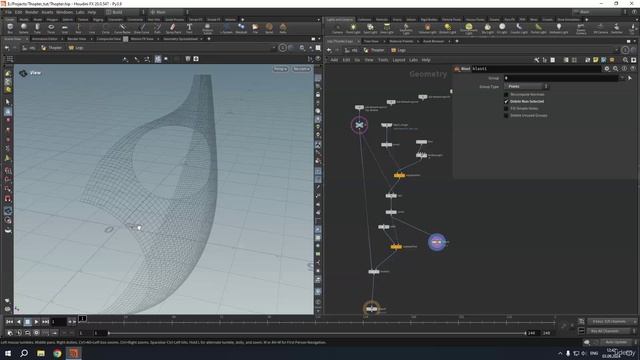The height and width of the screenshot is (360, 640).
Task: Open the File menu
Action: [9, 12]
